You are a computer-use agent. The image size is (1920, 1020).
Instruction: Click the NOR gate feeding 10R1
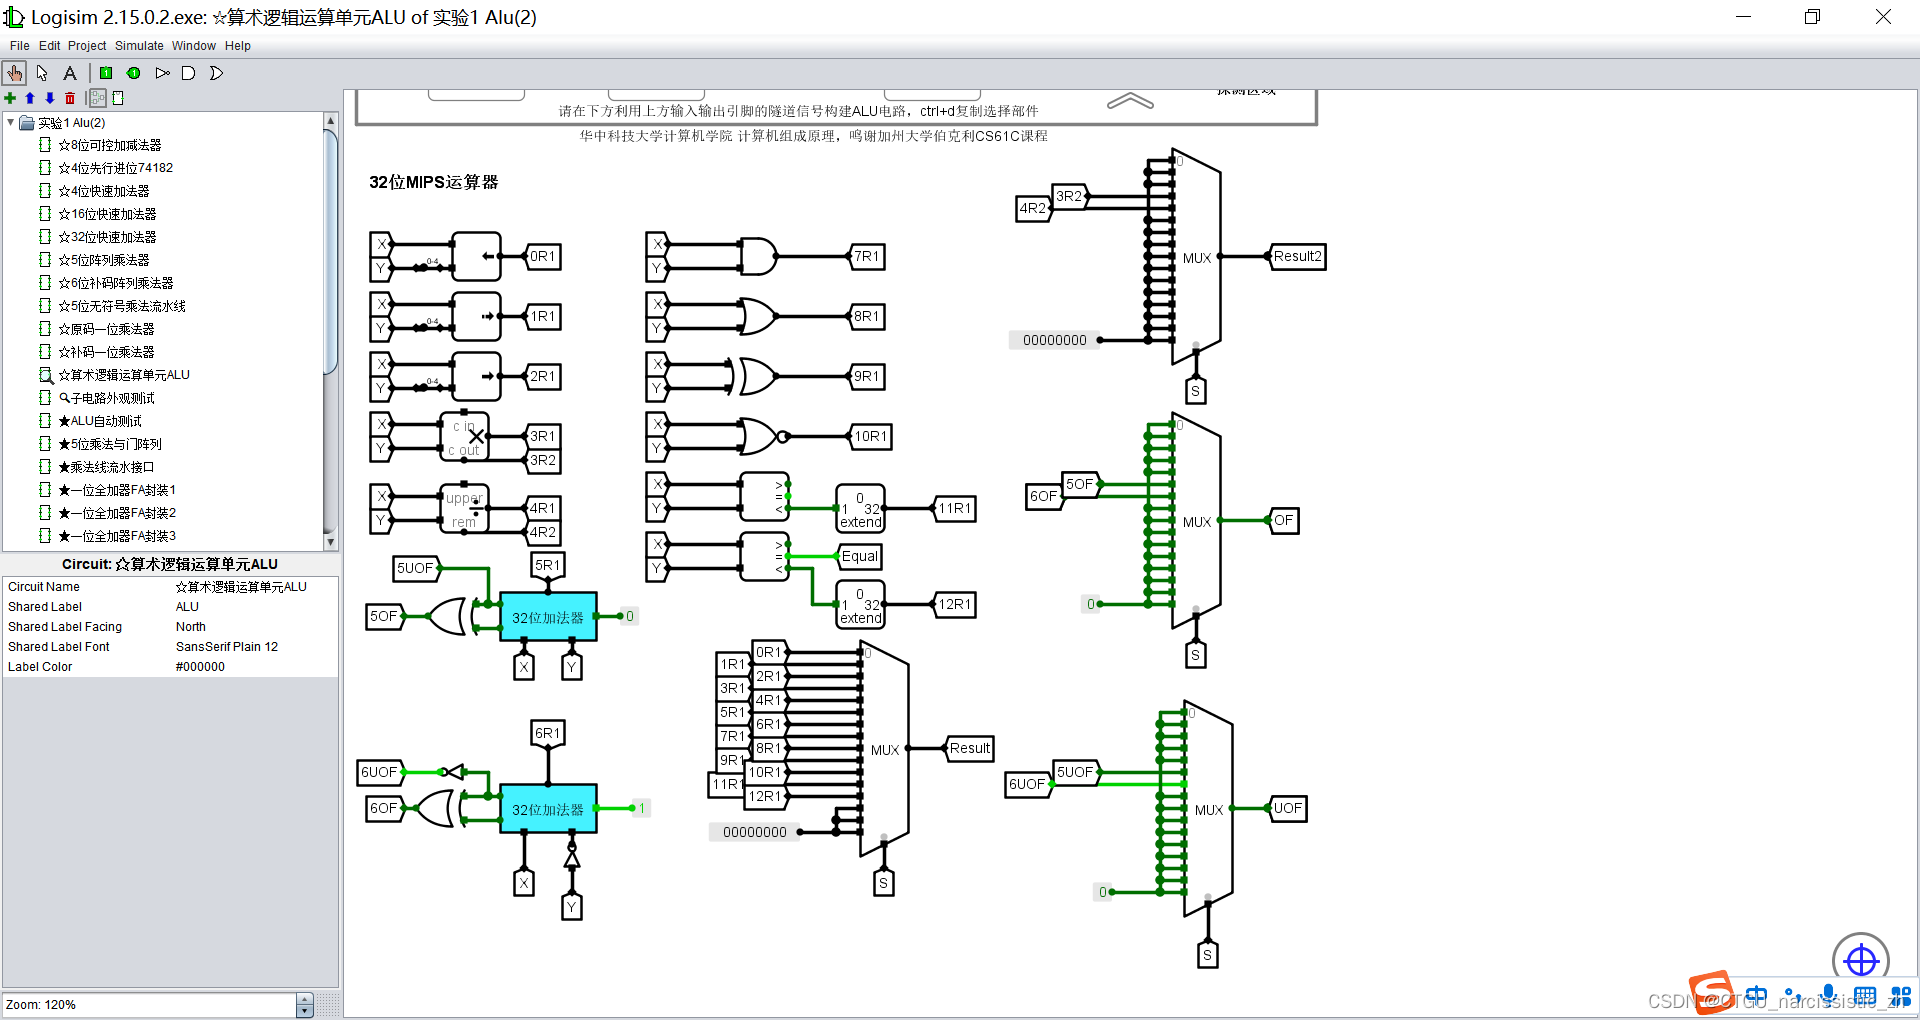763,436
